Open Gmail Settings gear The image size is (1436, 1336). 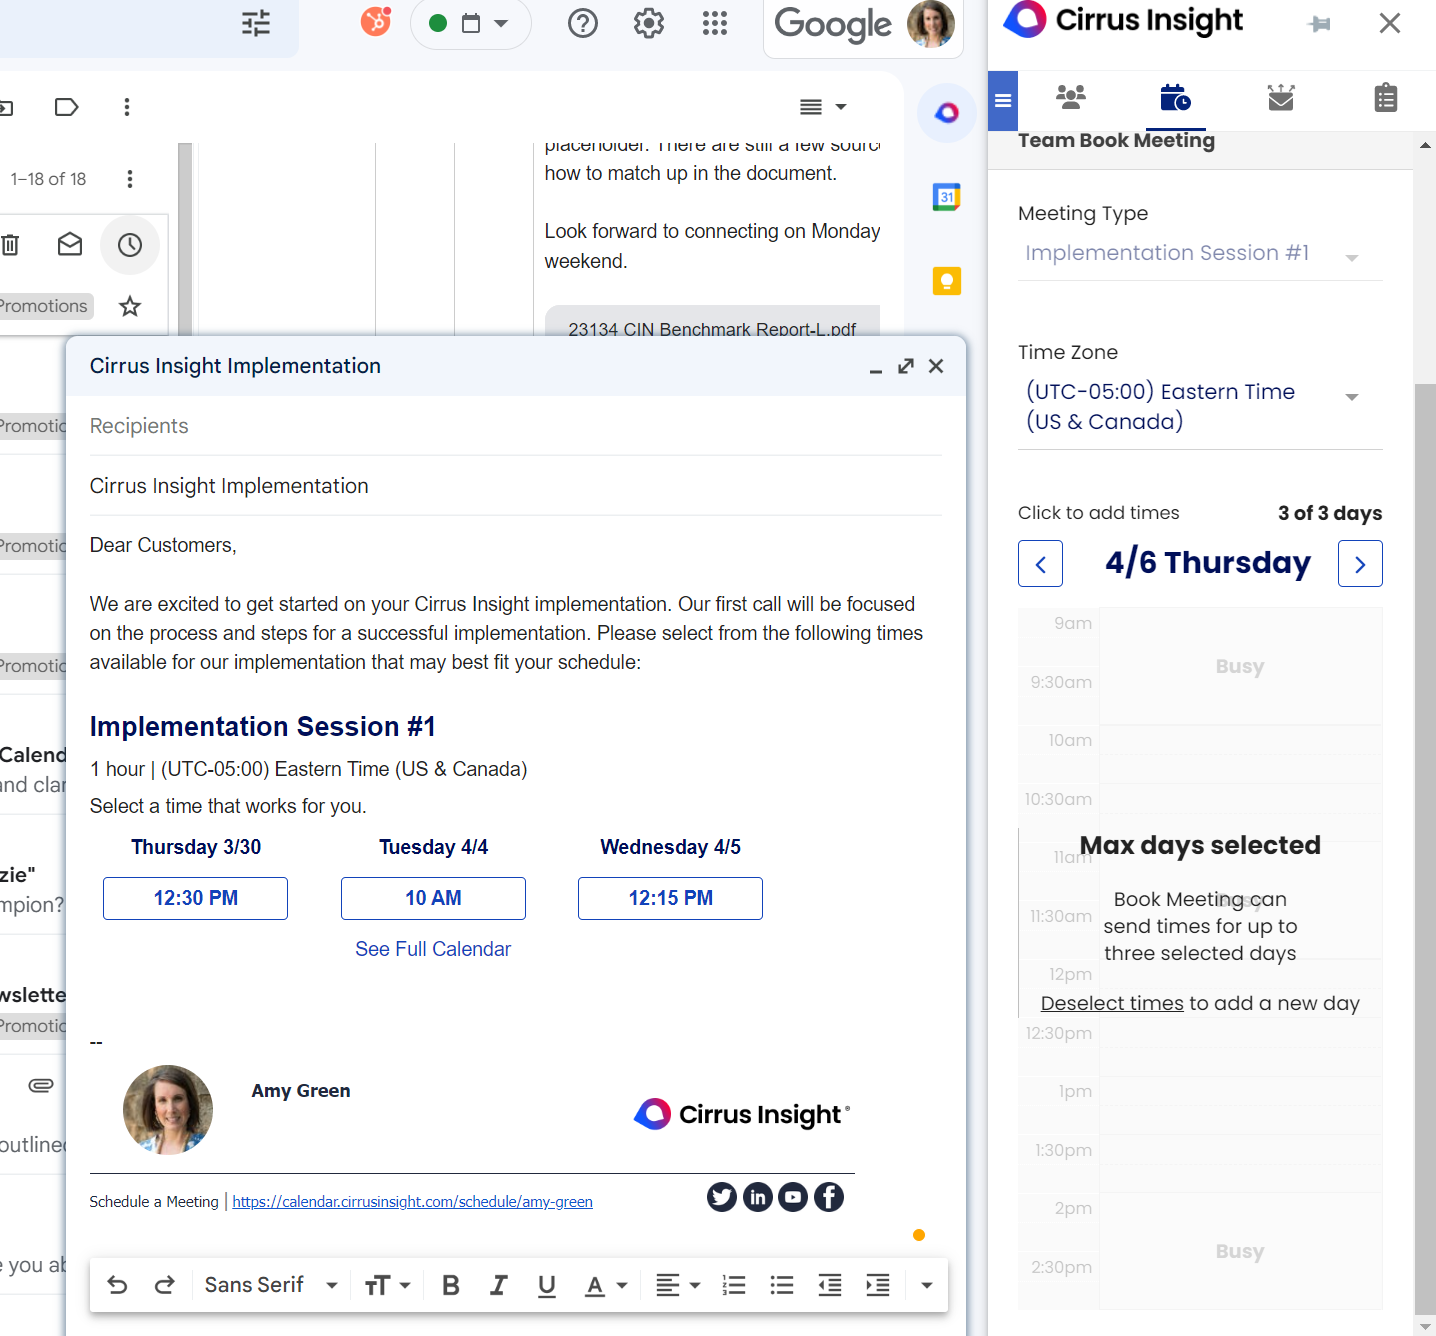[649, 23]
